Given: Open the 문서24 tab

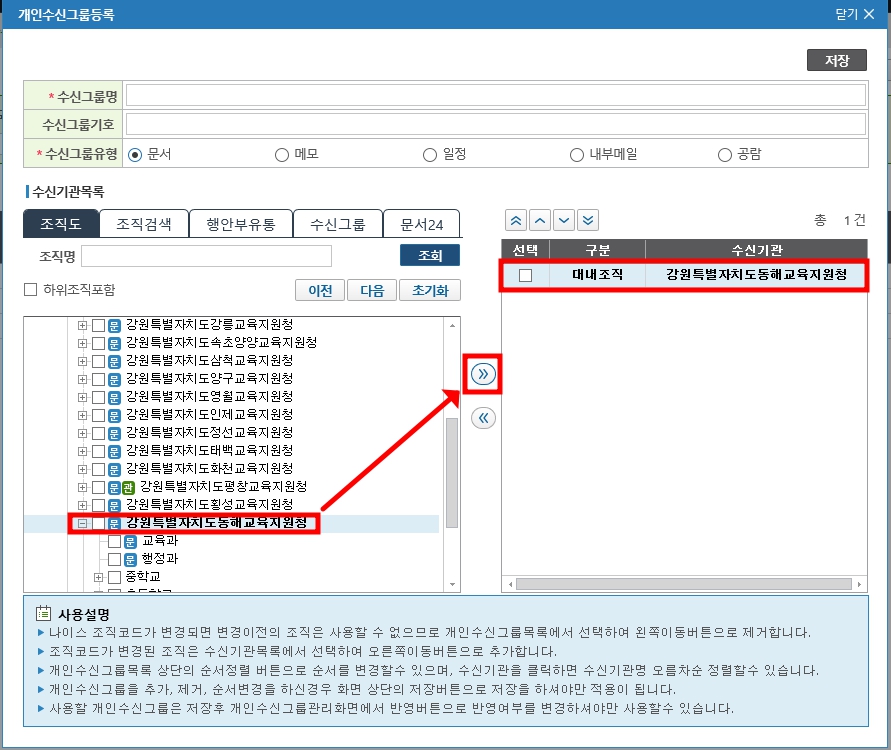Looking at the screenshot, I should tap(422, 224).
